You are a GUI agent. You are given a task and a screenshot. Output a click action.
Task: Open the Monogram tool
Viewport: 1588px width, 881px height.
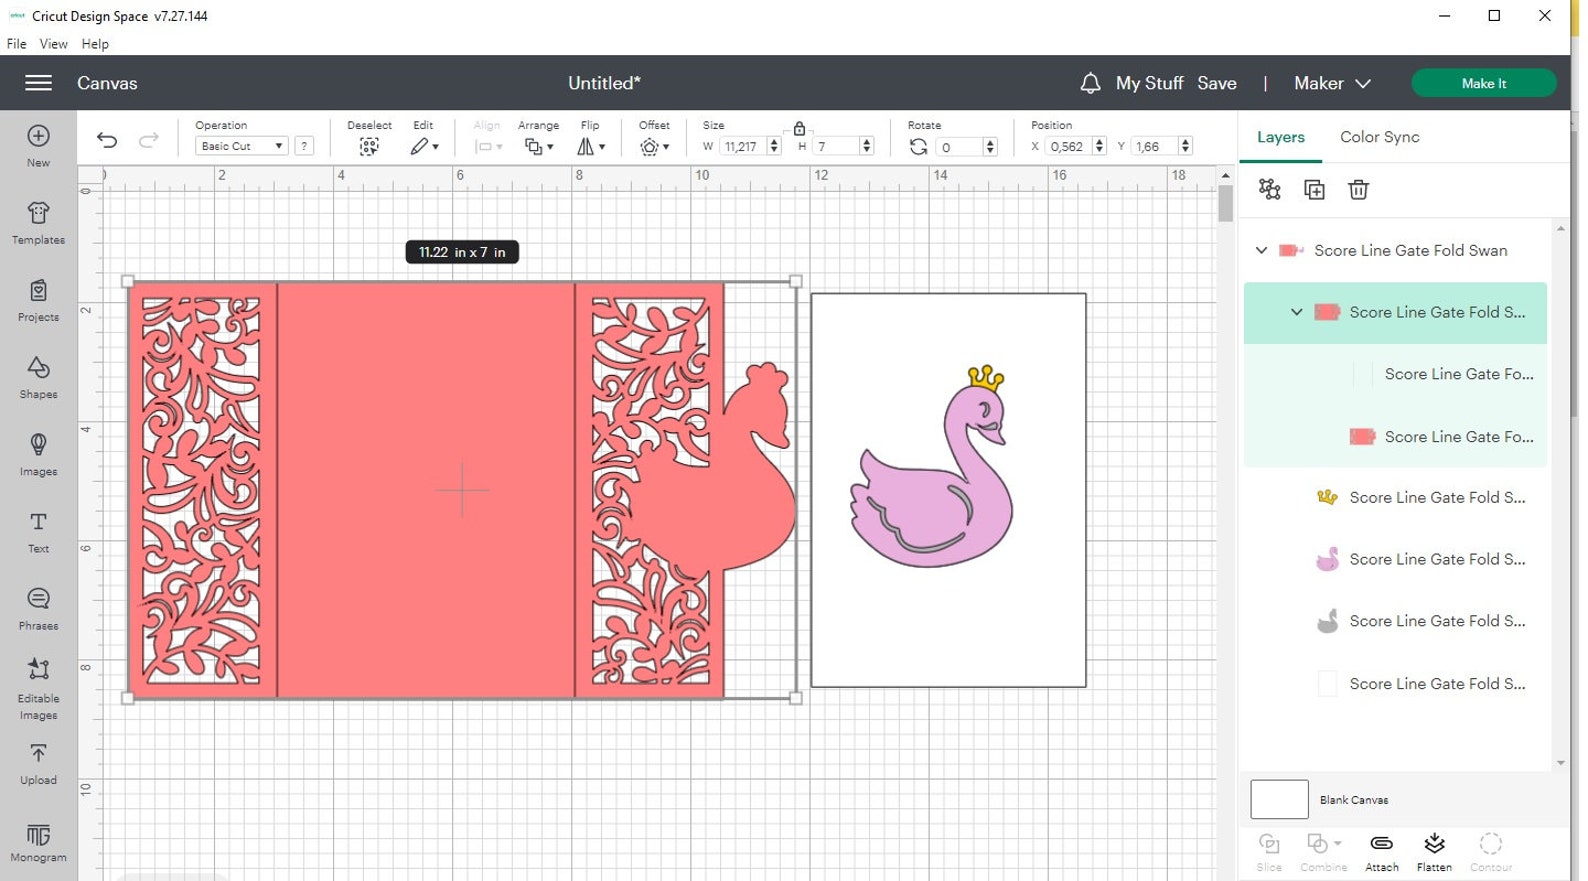(x=38, y=842)
